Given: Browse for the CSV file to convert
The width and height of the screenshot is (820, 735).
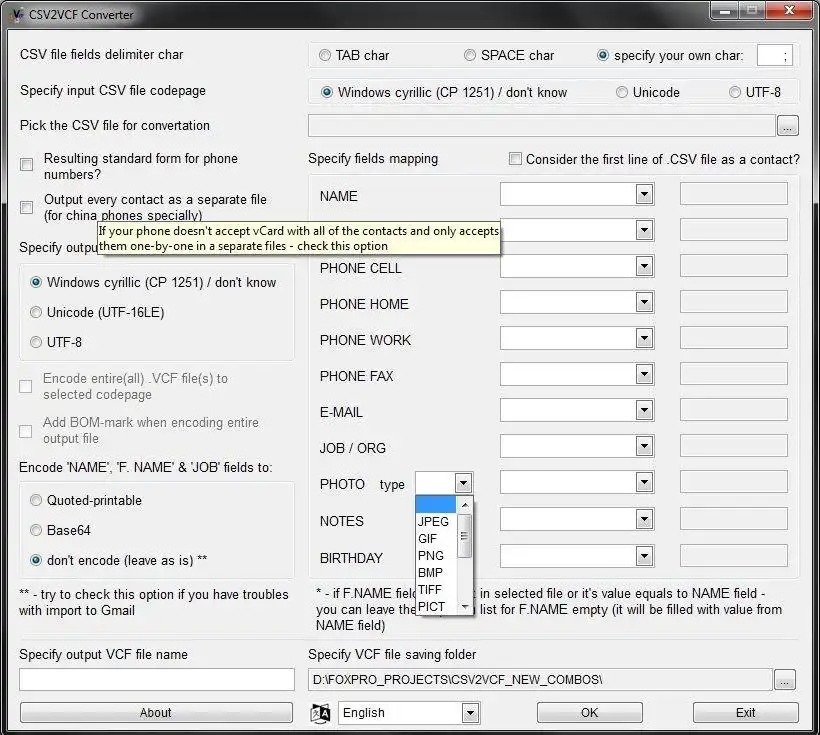Looking at the screenshot, I should click(788, 126).
